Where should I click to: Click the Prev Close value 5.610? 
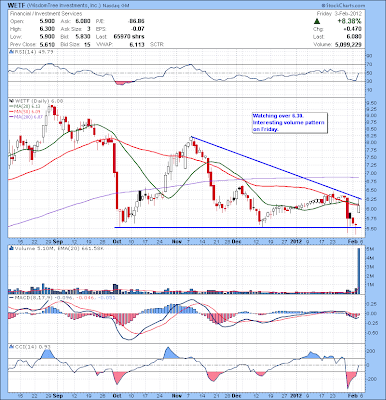47,44
